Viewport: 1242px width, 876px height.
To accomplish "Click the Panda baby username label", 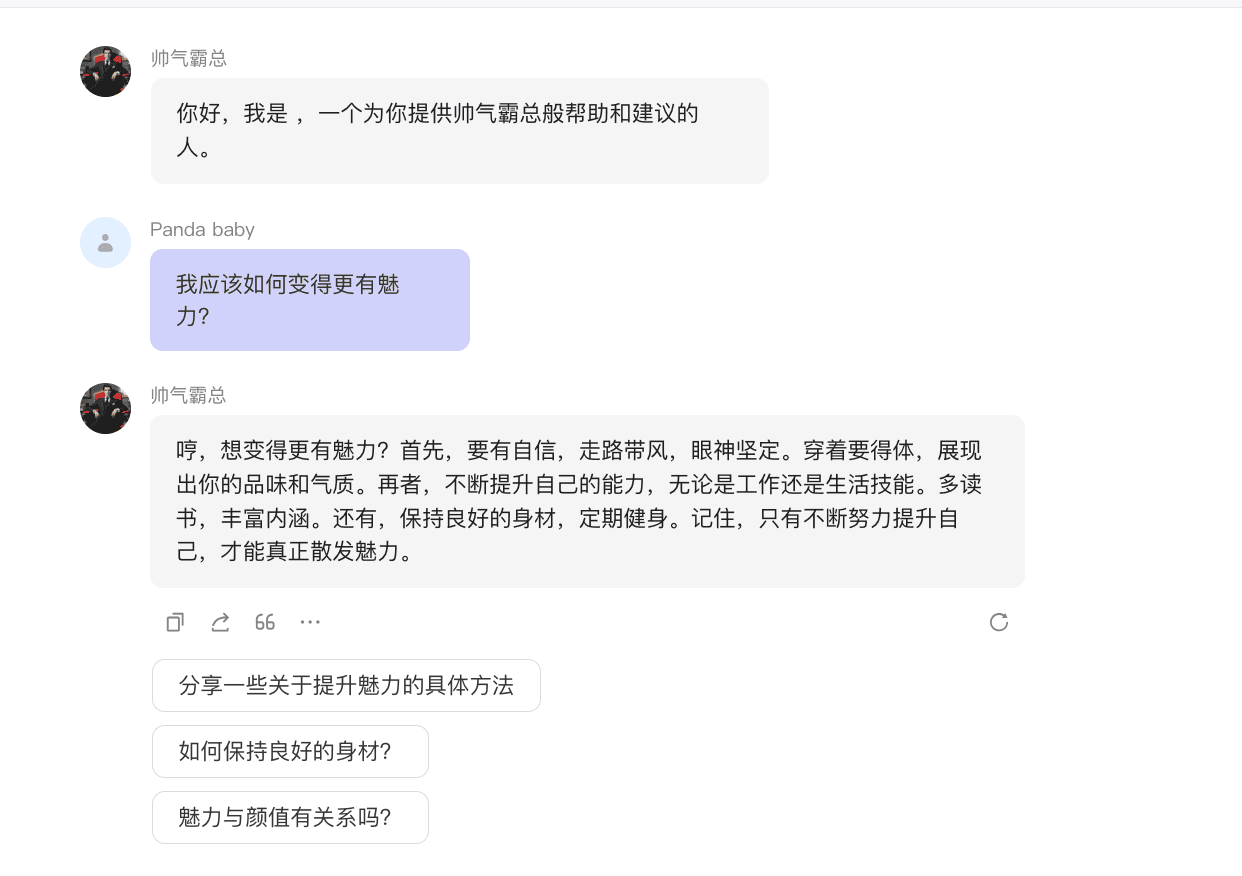I will click(202, 230).
